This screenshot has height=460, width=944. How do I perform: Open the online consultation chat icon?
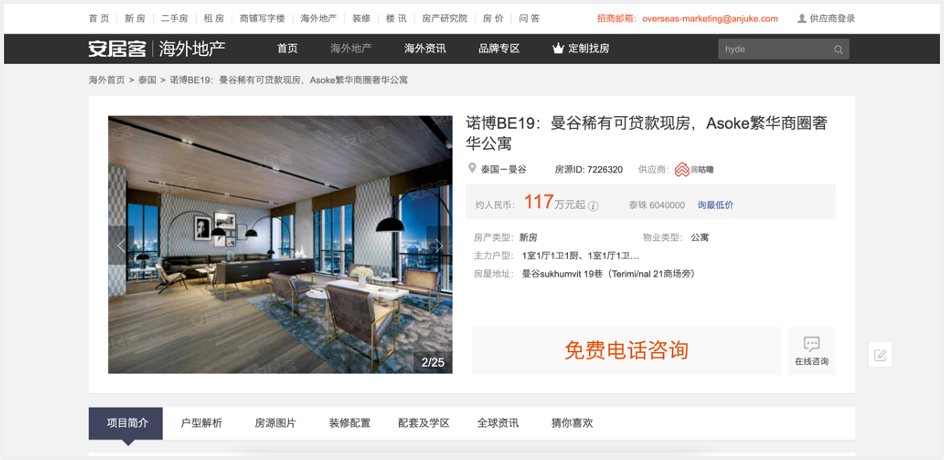coord(811,344)
